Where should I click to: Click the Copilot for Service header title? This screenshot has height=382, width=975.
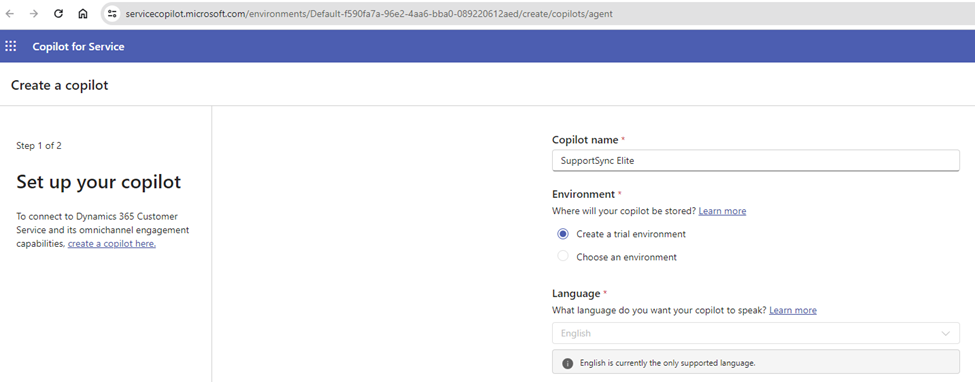point(78,47)
